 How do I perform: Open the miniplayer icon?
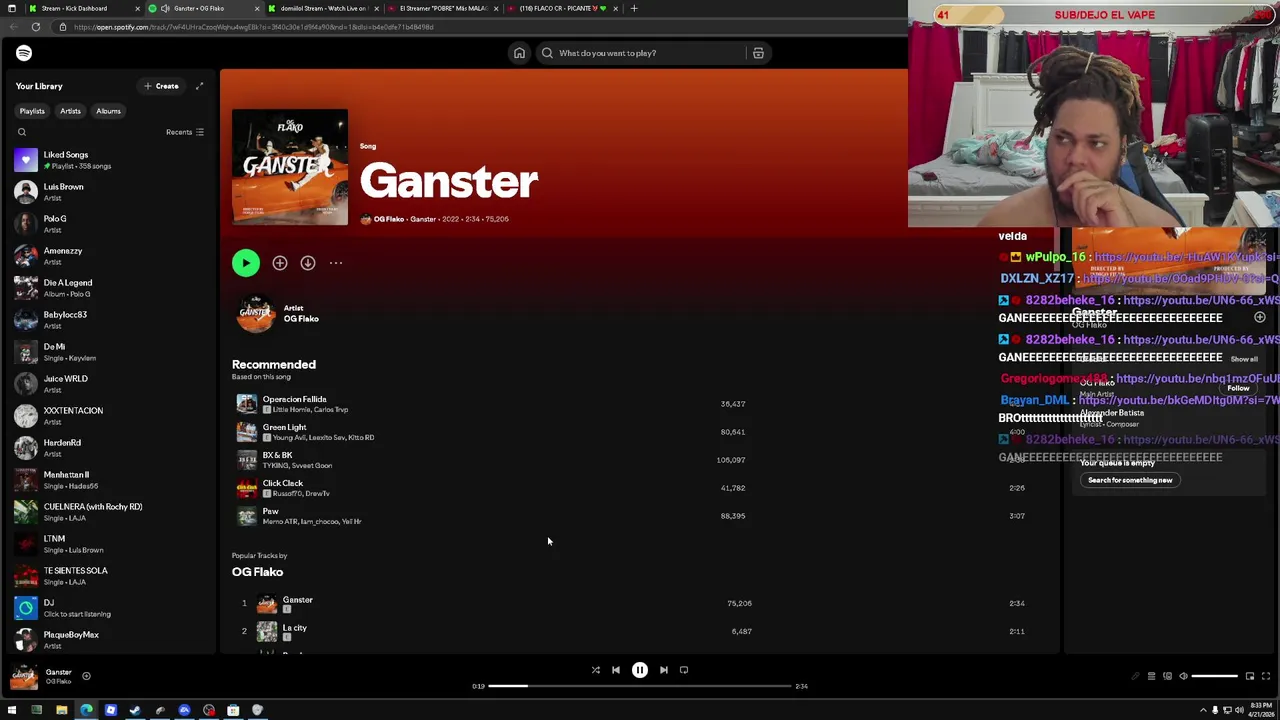pyautogui.click(x=1249, y=676)
